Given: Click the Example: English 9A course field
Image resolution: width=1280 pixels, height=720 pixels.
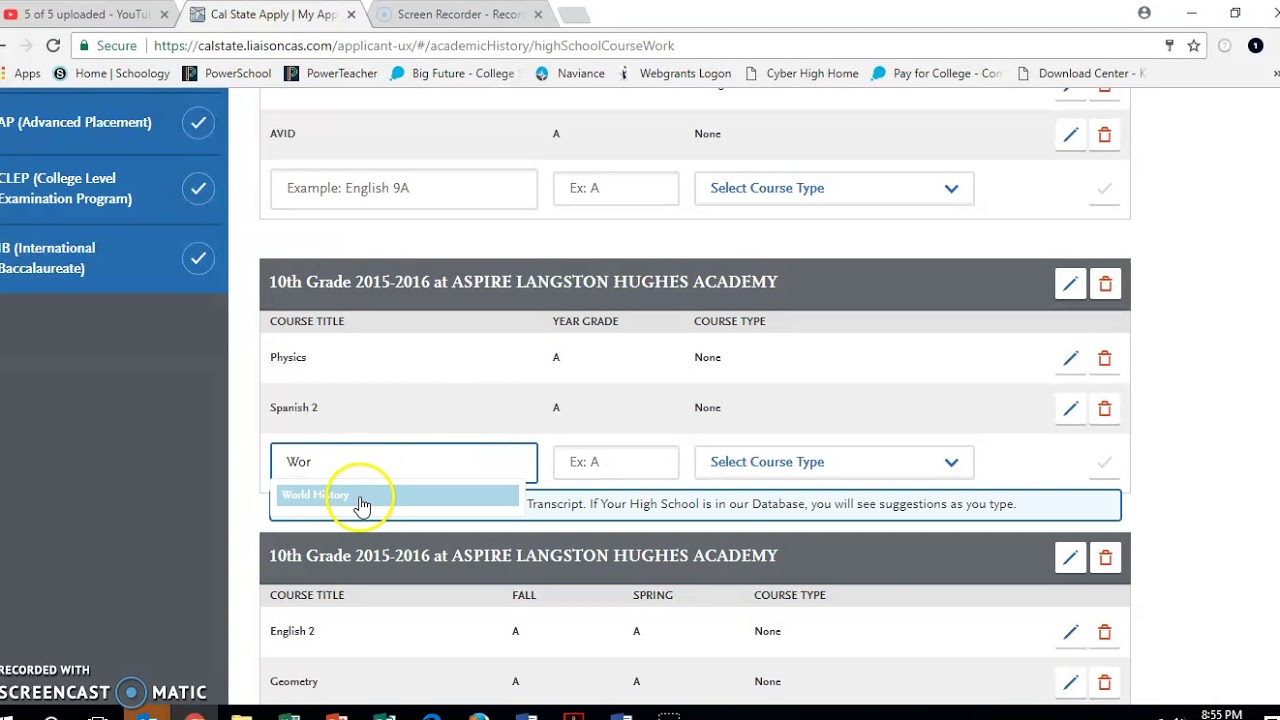Looking at the screenshot, I should coord(404,188).
